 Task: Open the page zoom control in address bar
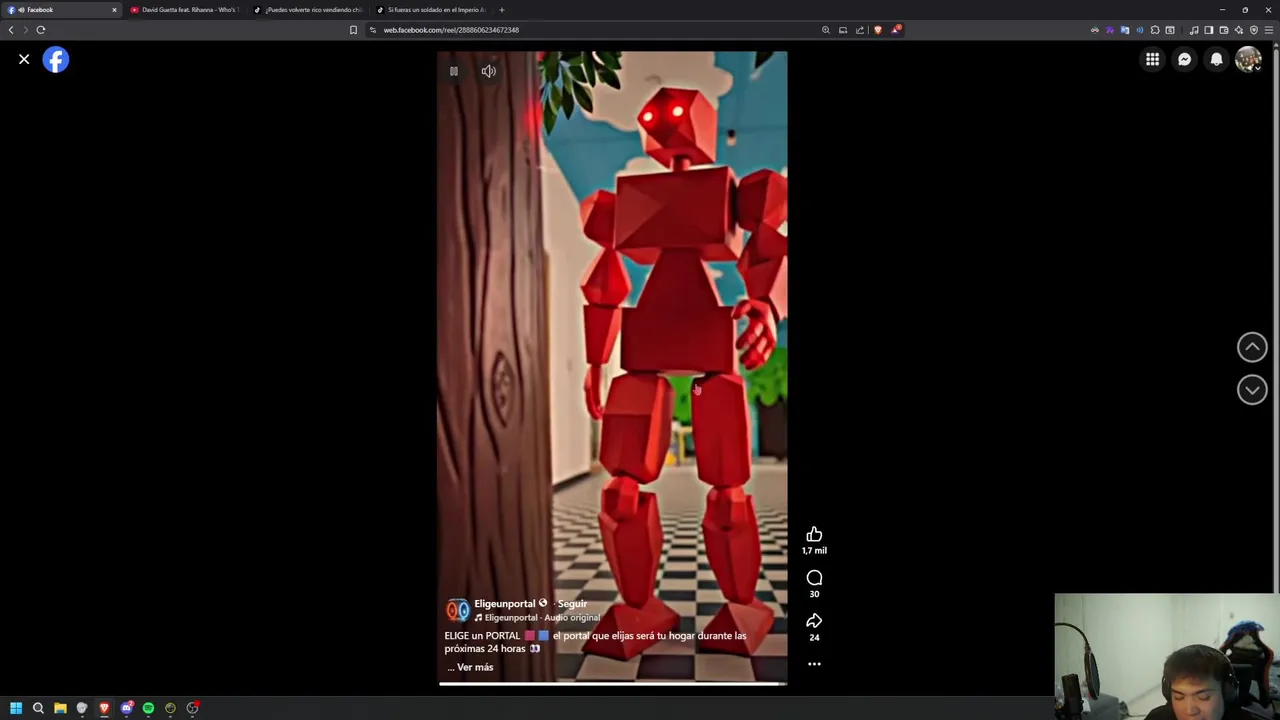[826, 30]
